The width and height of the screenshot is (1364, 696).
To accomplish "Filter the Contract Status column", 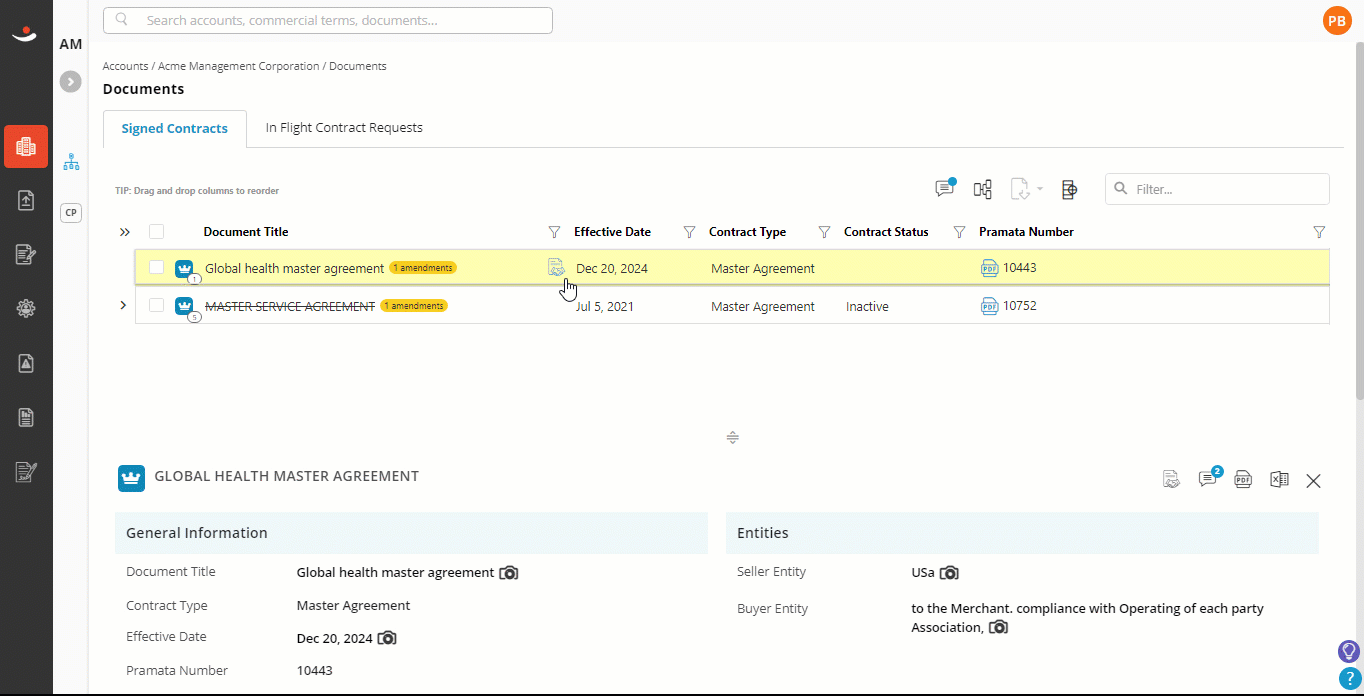I will [959, 232].
